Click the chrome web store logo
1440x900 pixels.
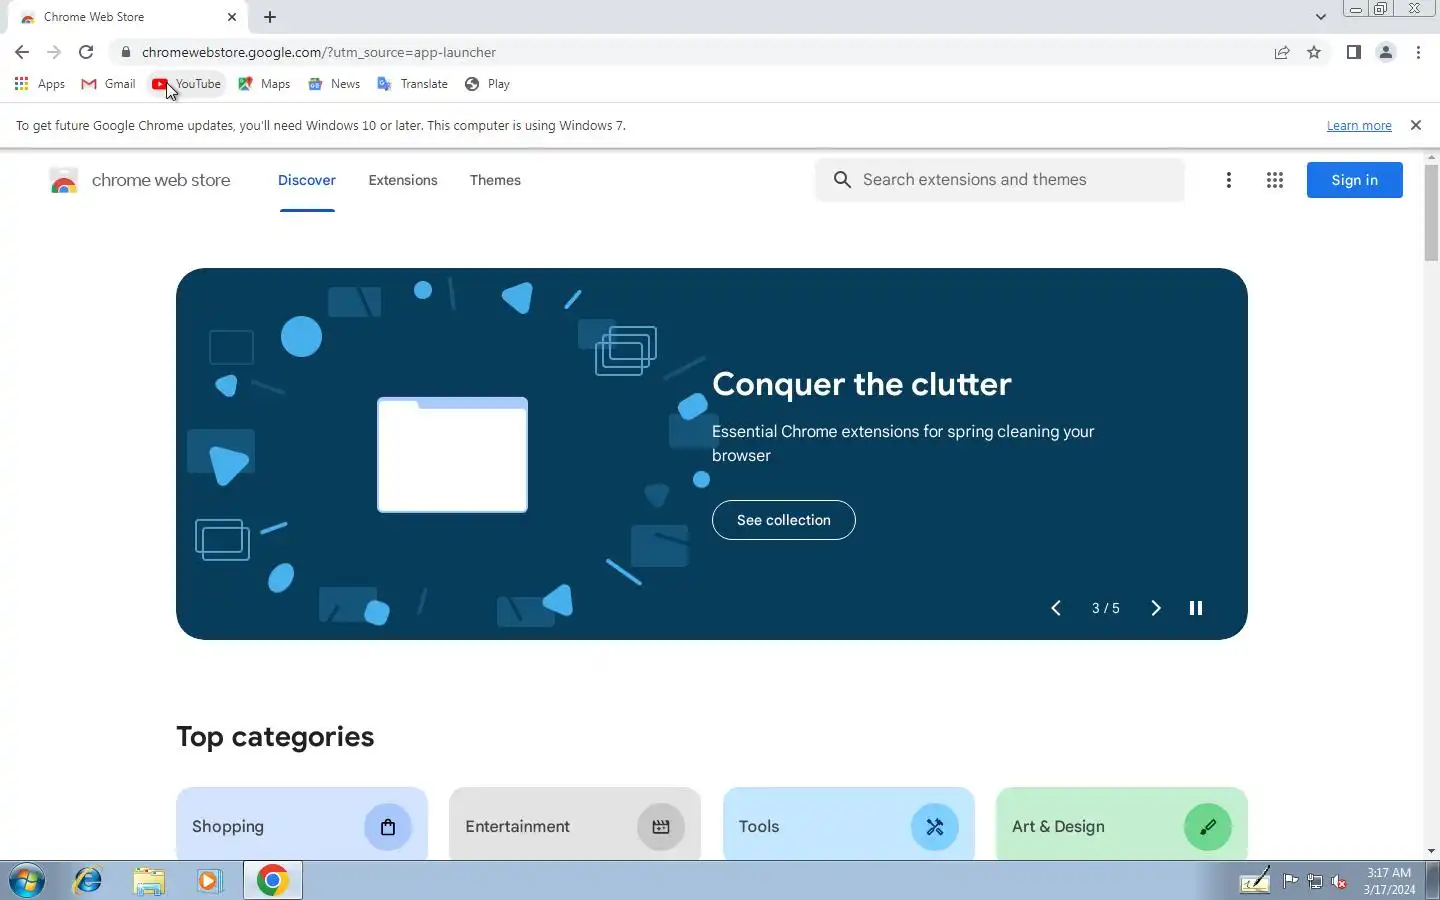(140, 180)
